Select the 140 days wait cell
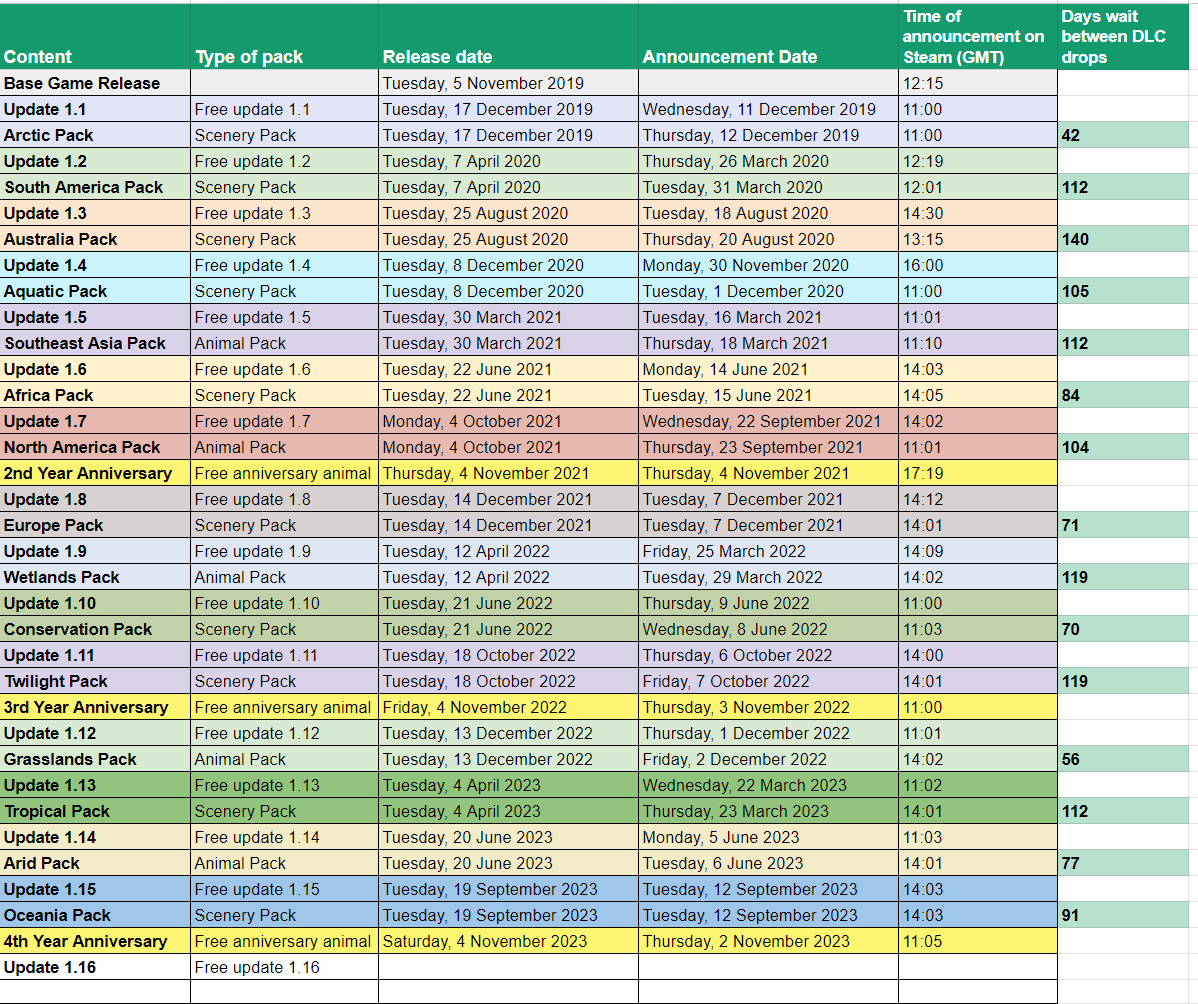The width and height of the screenshot is (1198, 1004). 1123,239
